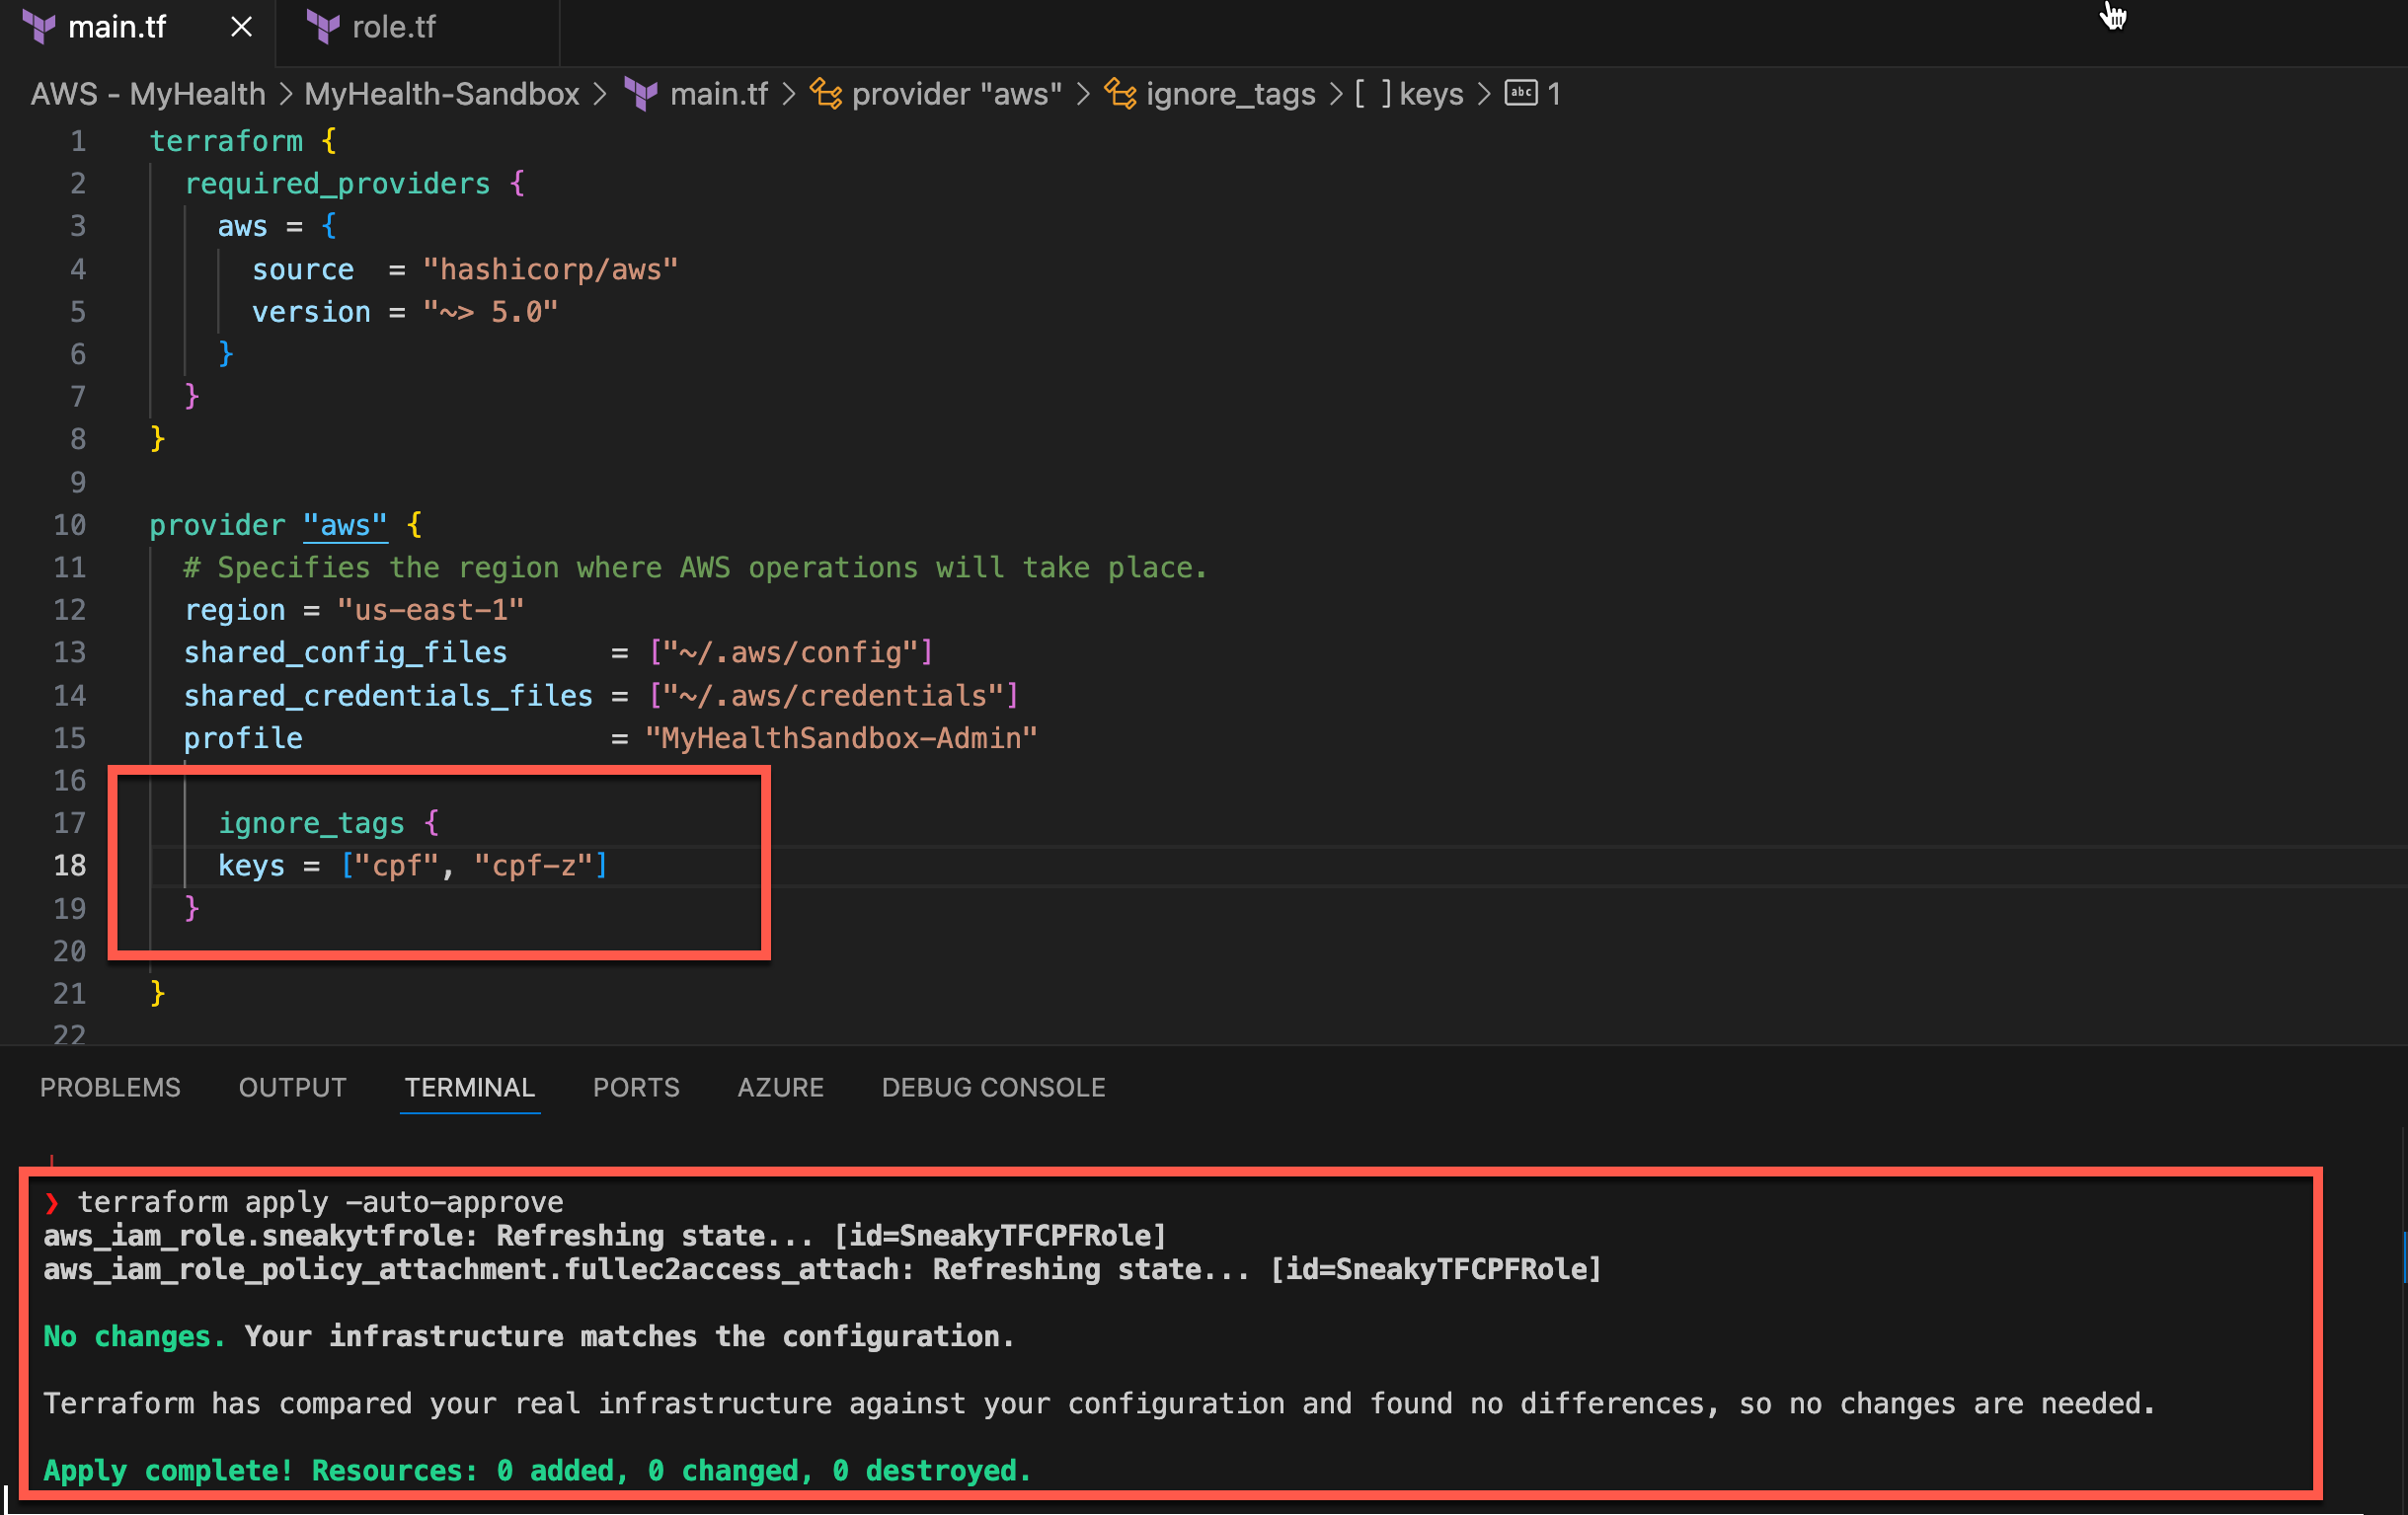The width and height of the screenshot is (2408, 1515).
Task: Open the PROBLEMS panel tab
Action: click(x=110, y=1087)
